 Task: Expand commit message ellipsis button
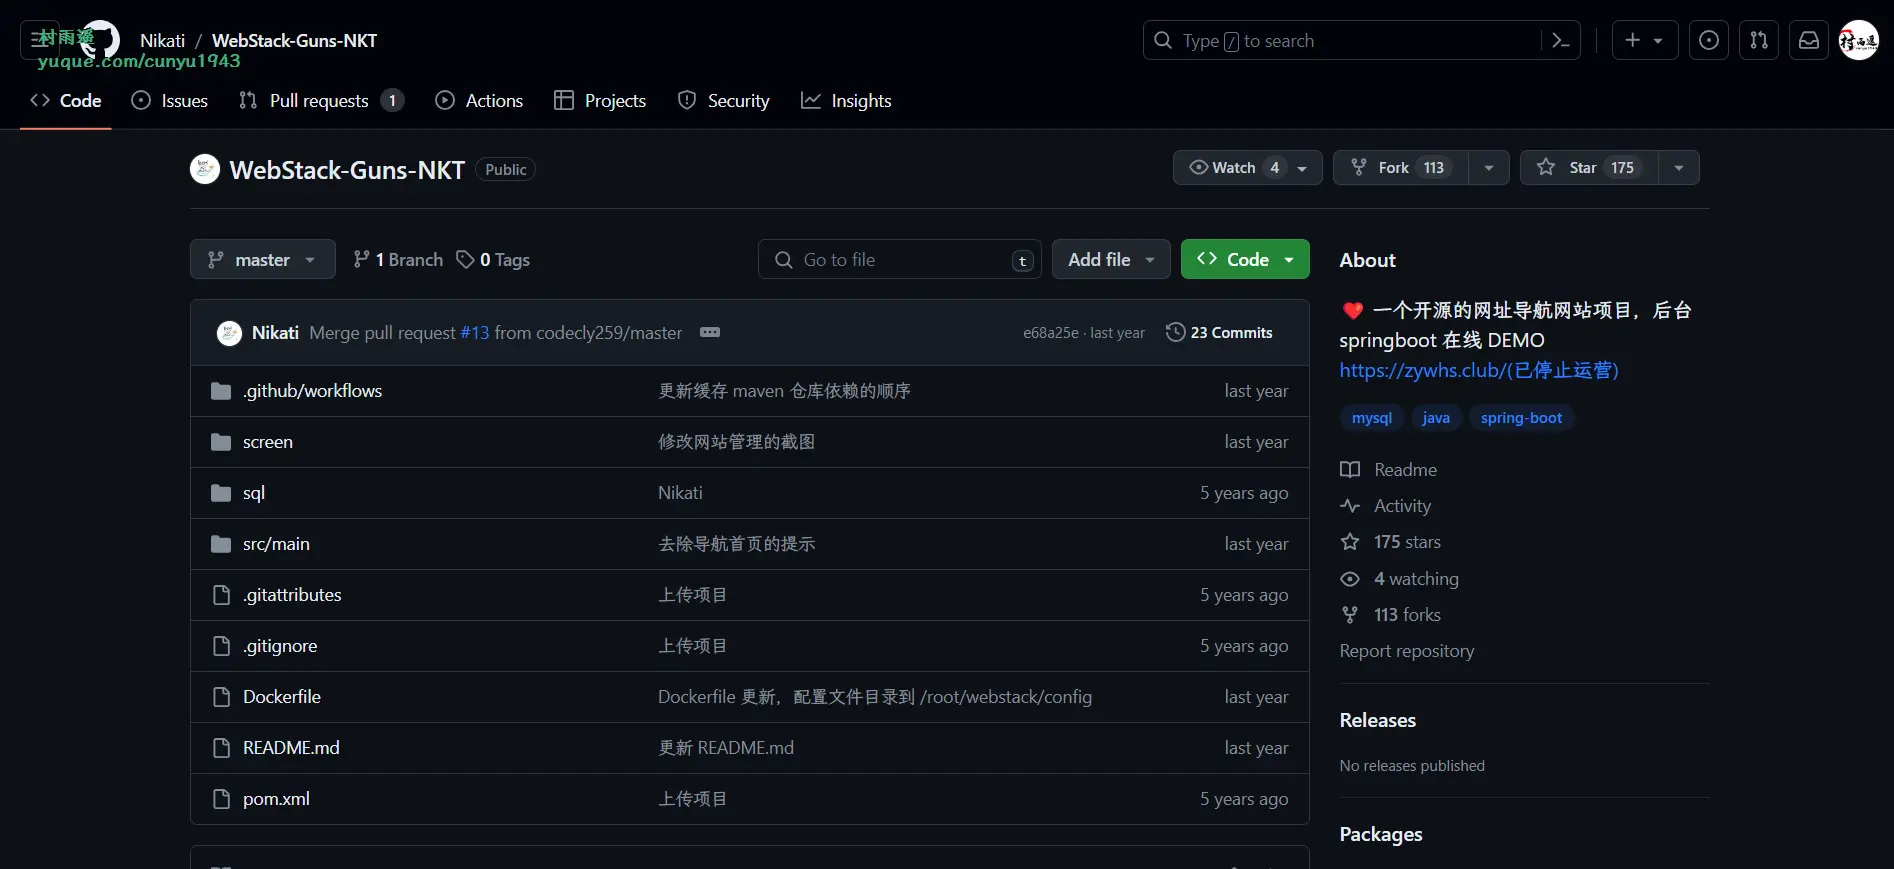[710, 332]
